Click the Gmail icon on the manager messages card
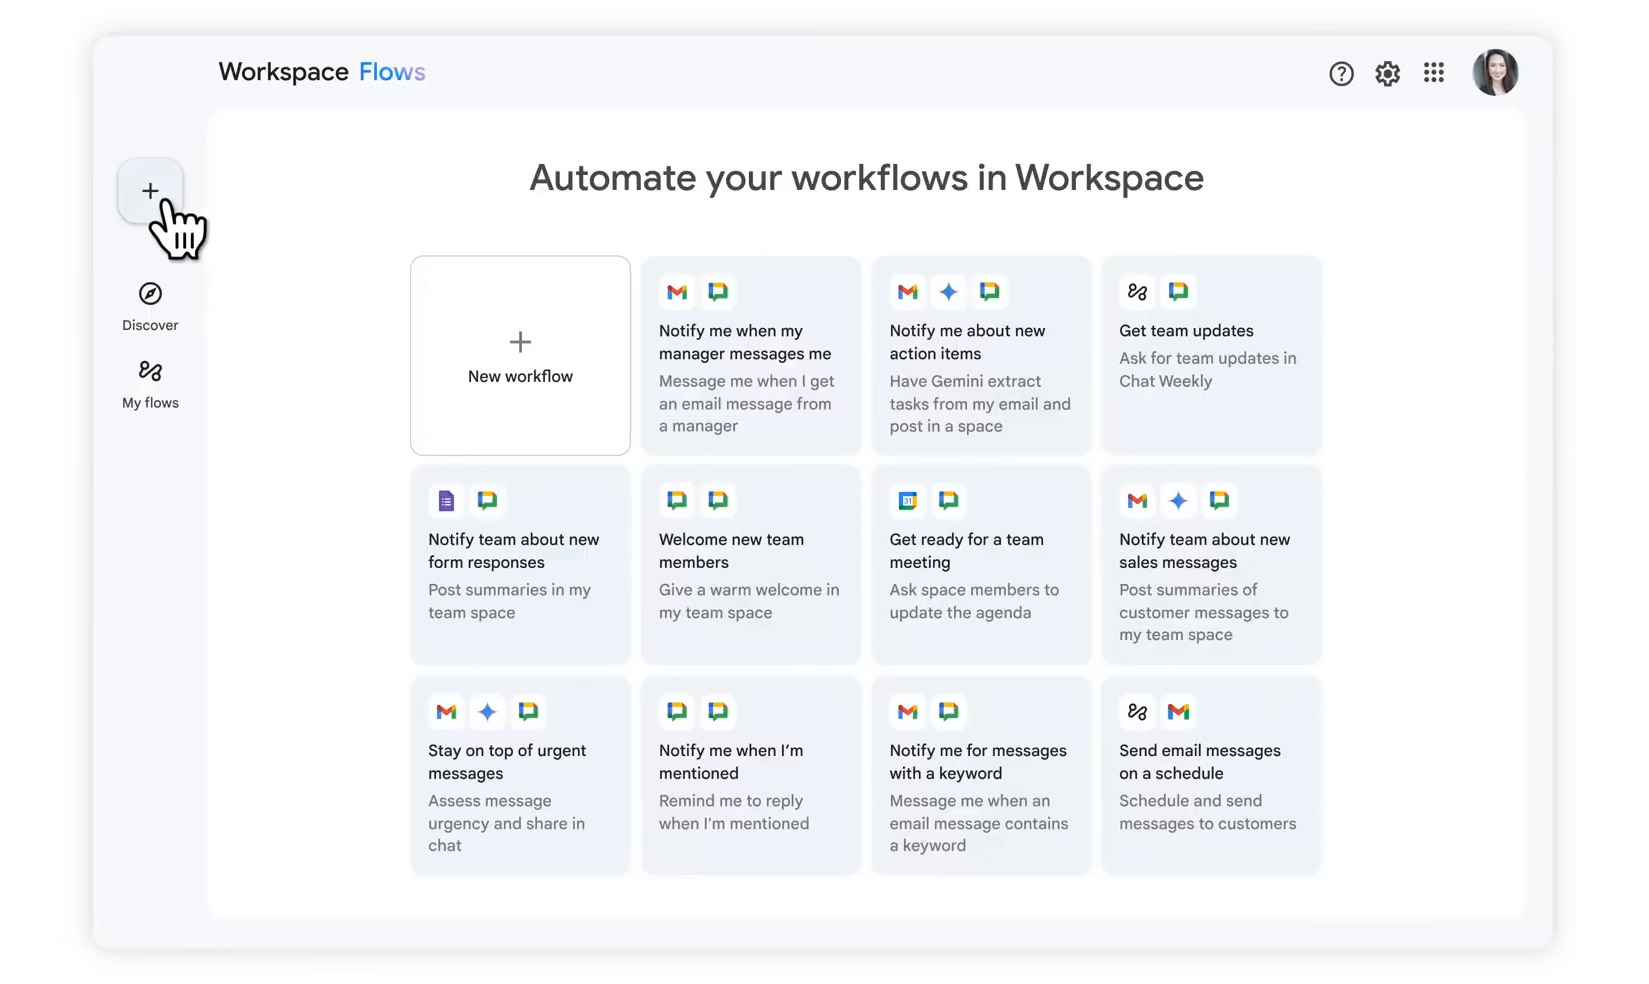 [676, 291]
